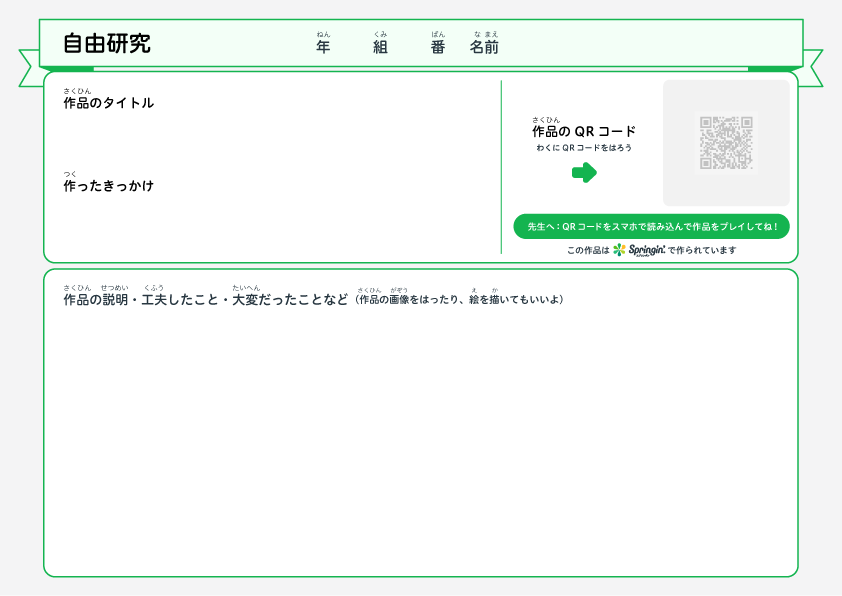Click the QR code image placeholder

coord(727,142)
